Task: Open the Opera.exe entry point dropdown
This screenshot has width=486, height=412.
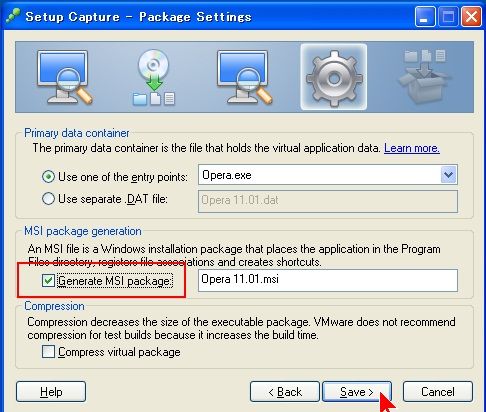Action: click(448, 175)
